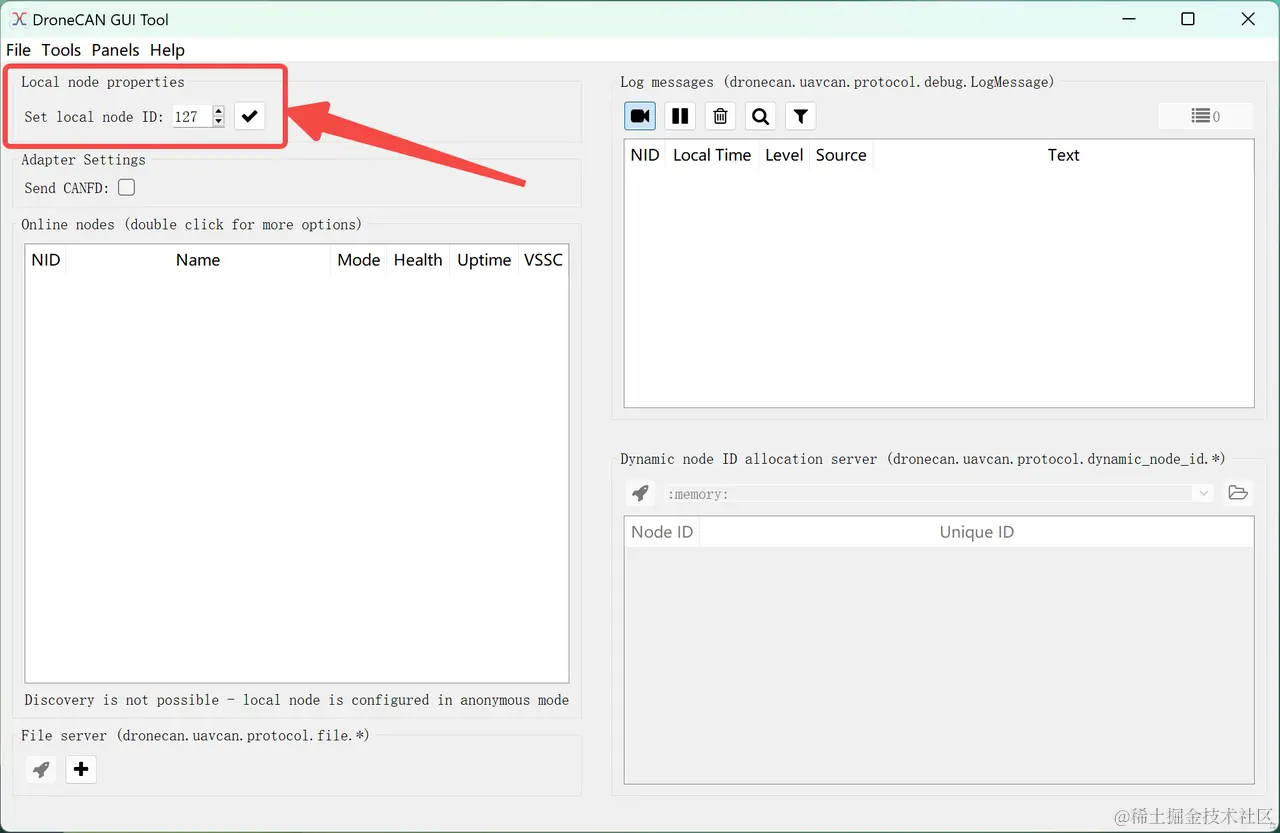Click the Unique ID column header
Screen dimensions: 1280x833
(x=977, y=532)
